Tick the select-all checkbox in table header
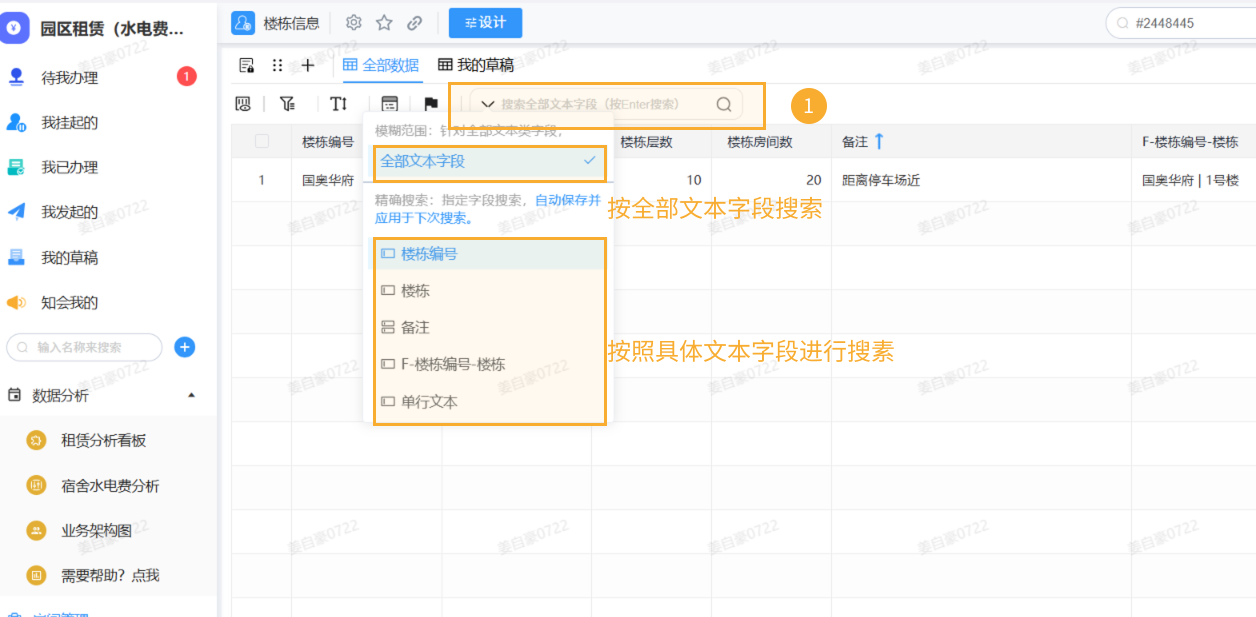 point(262,142)
